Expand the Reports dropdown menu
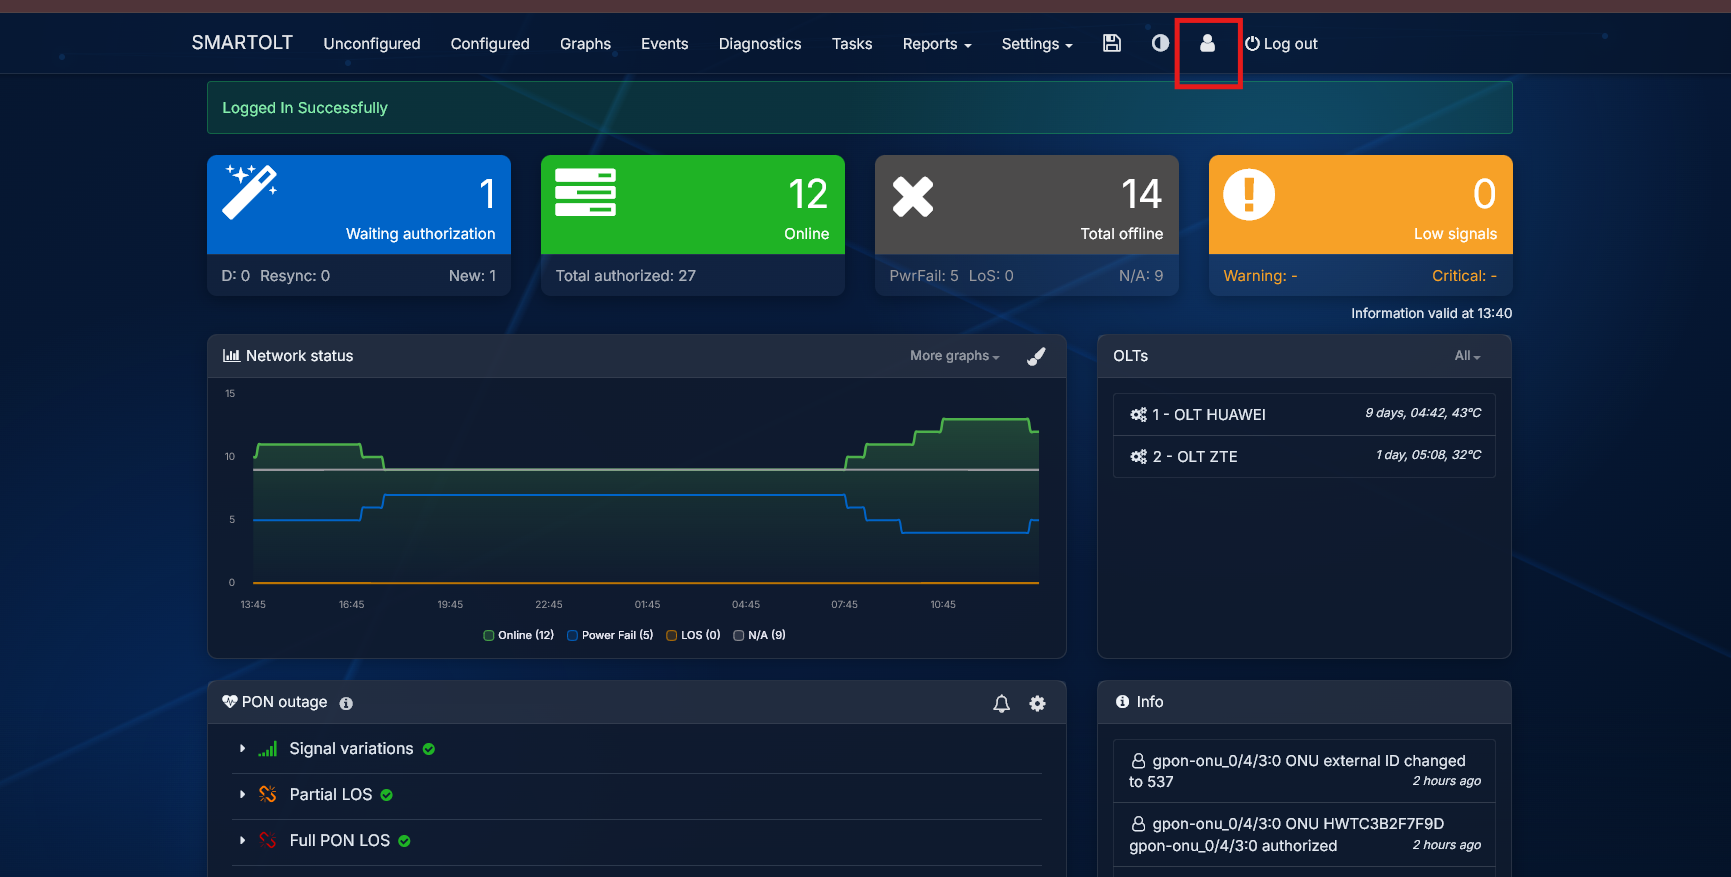 937,44
